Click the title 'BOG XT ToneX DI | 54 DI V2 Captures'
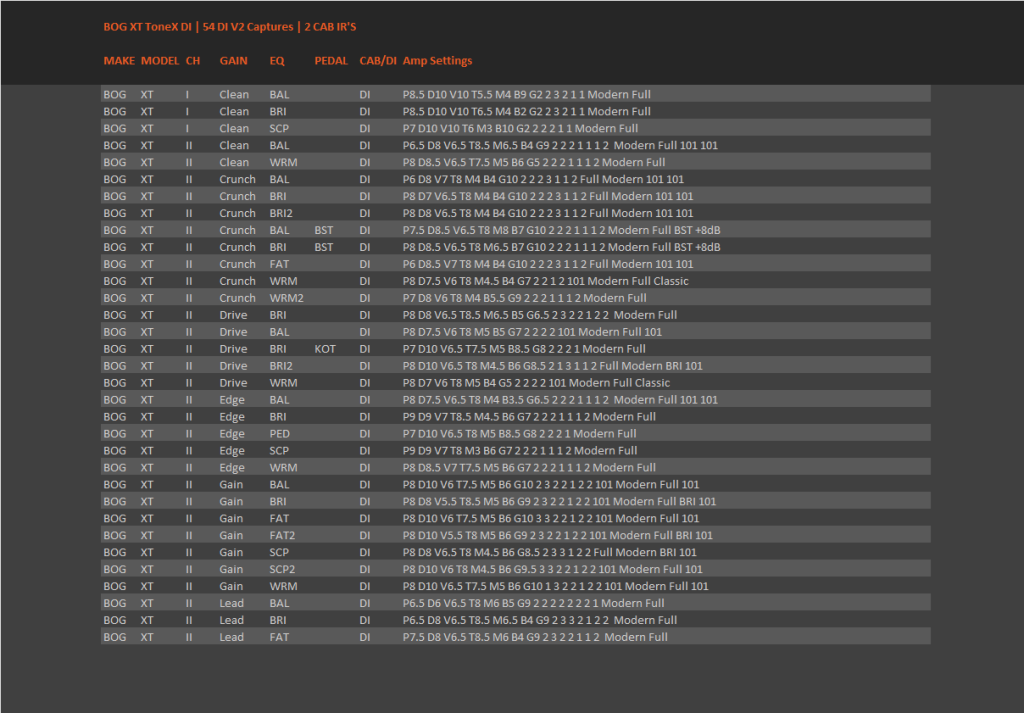 coord(199,27)
